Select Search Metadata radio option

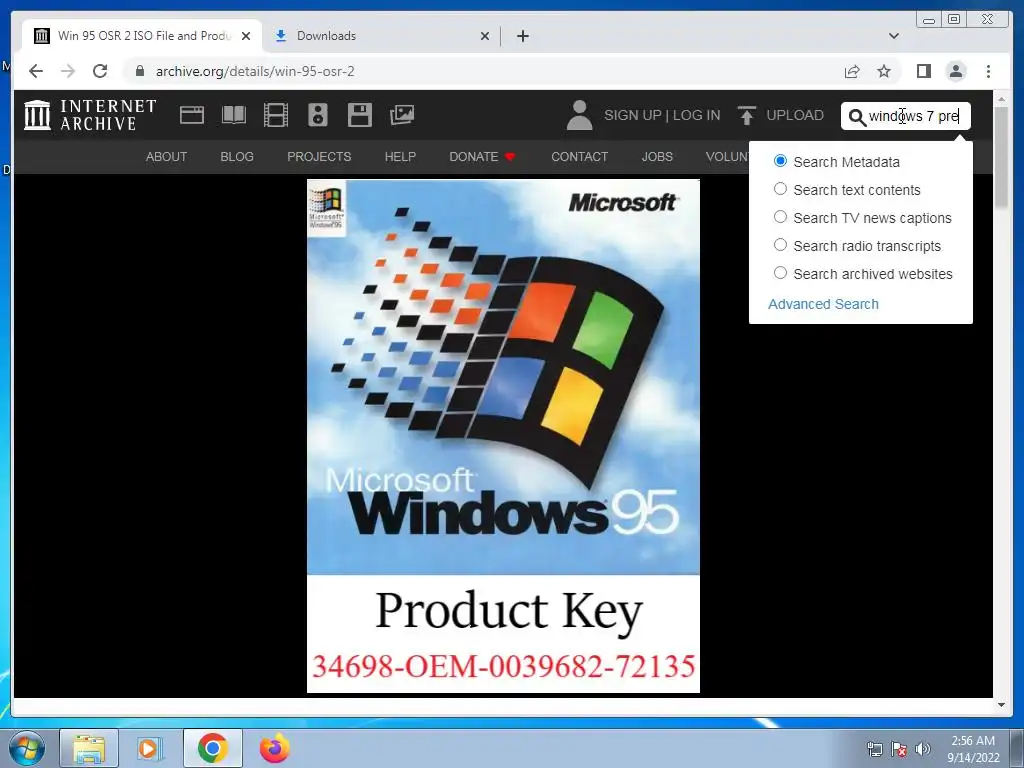780,161
